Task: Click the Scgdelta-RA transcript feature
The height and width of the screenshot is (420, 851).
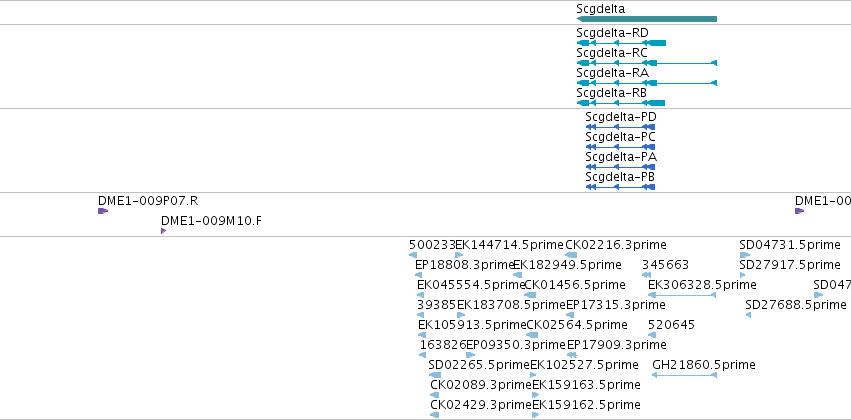Action: [646, 83]
